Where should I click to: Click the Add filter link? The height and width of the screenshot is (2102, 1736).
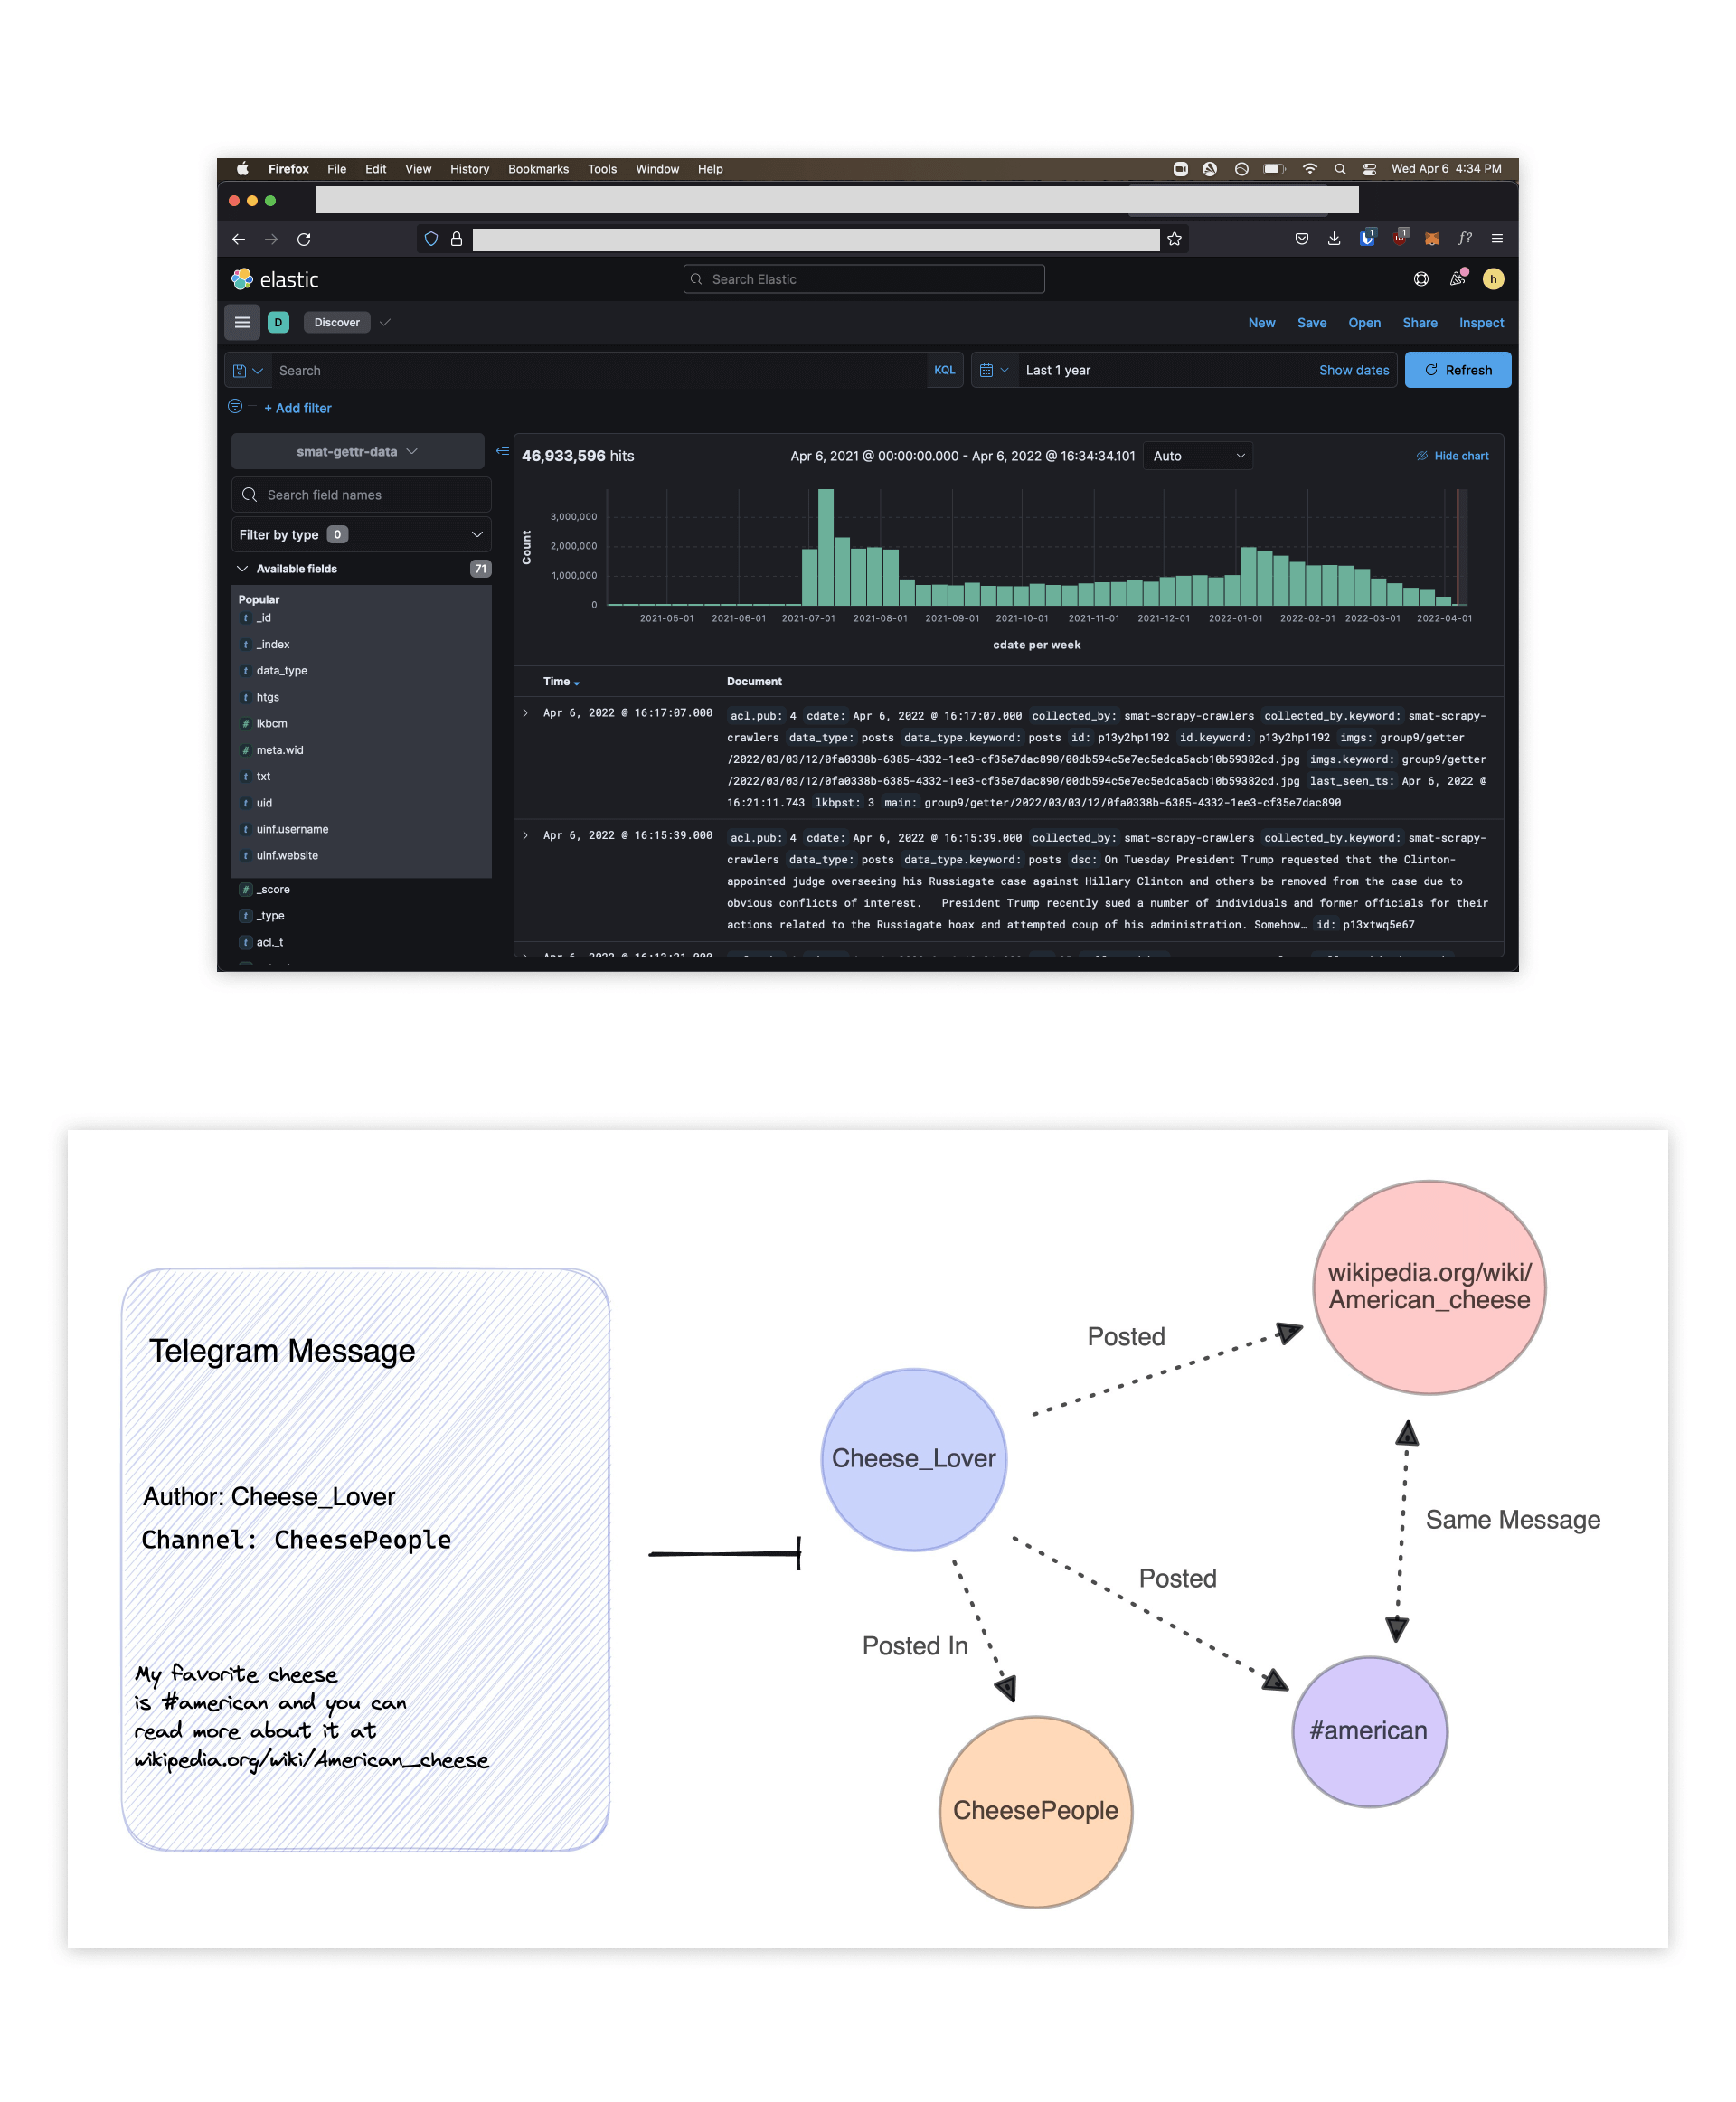click(298, 408)
